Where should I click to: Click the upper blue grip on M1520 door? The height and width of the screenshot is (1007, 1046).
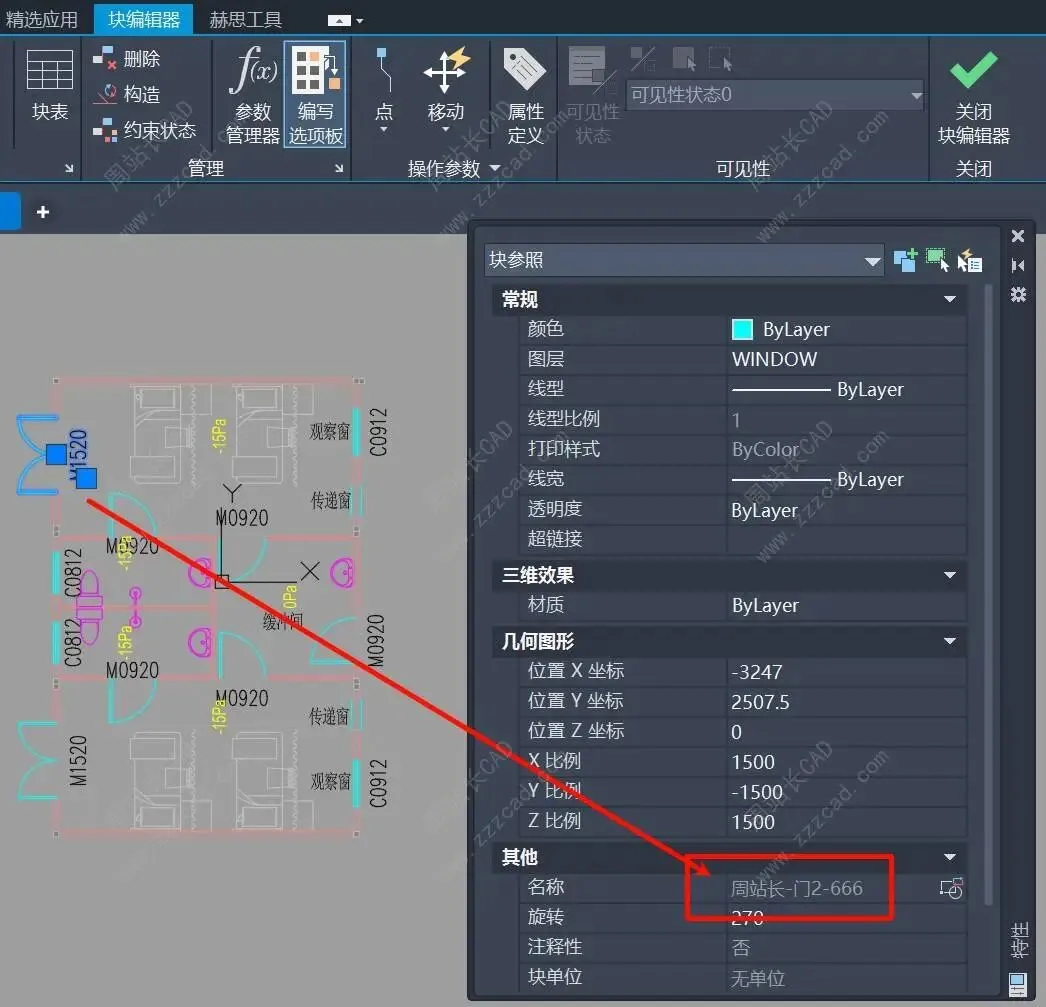[x=56, y=454]
